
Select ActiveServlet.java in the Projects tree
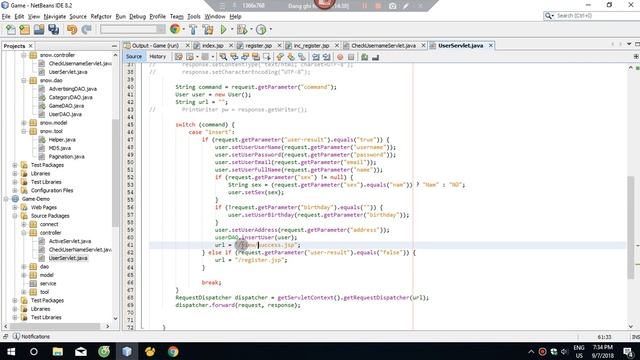click(70, 241)
